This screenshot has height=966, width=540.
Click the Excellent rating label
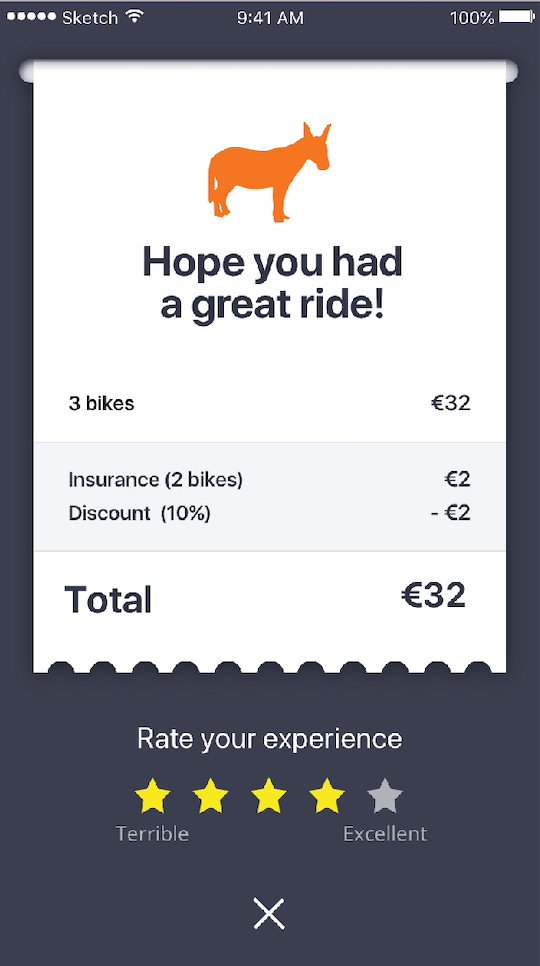(x=385, y=834)
